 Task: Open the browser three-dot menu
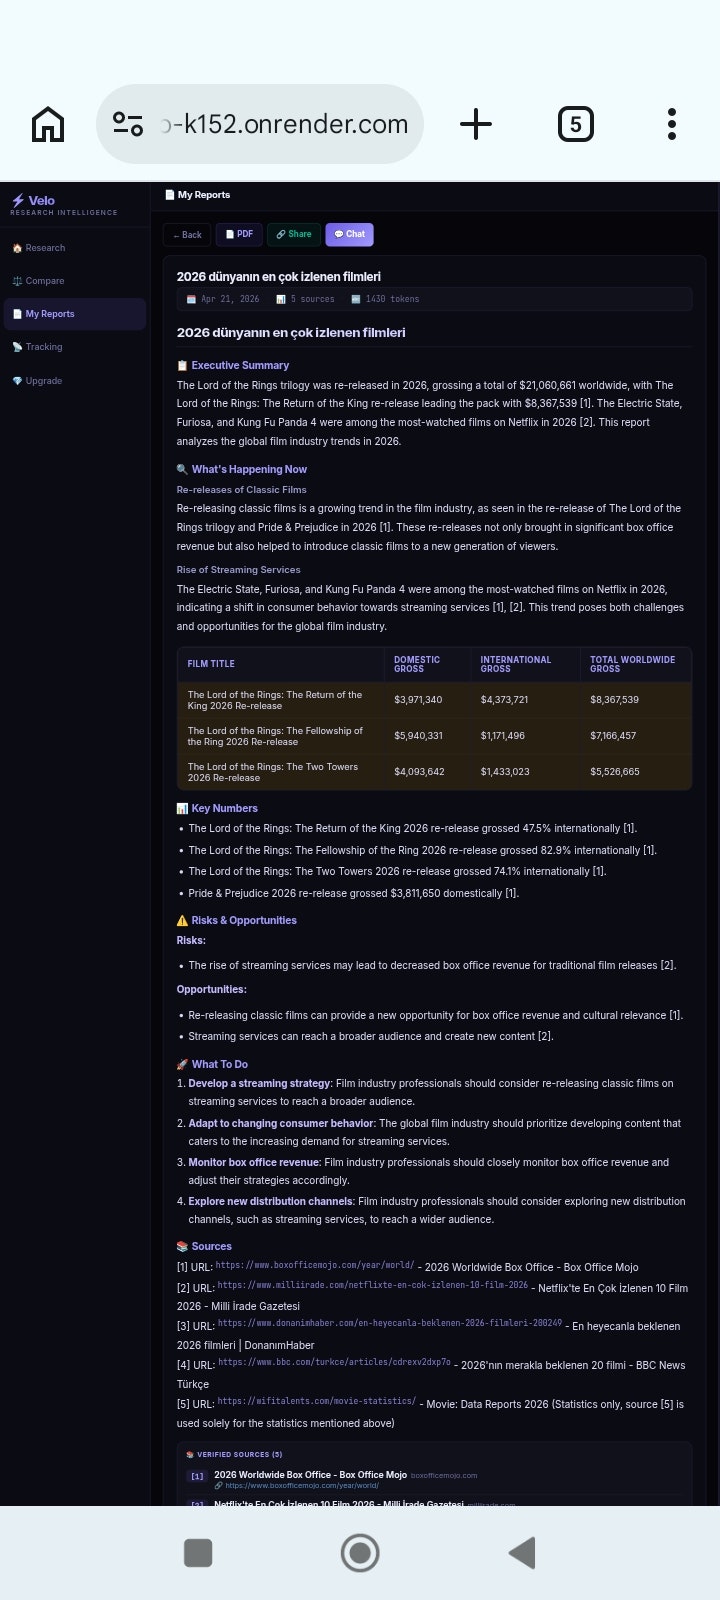(x=672, y=124)
